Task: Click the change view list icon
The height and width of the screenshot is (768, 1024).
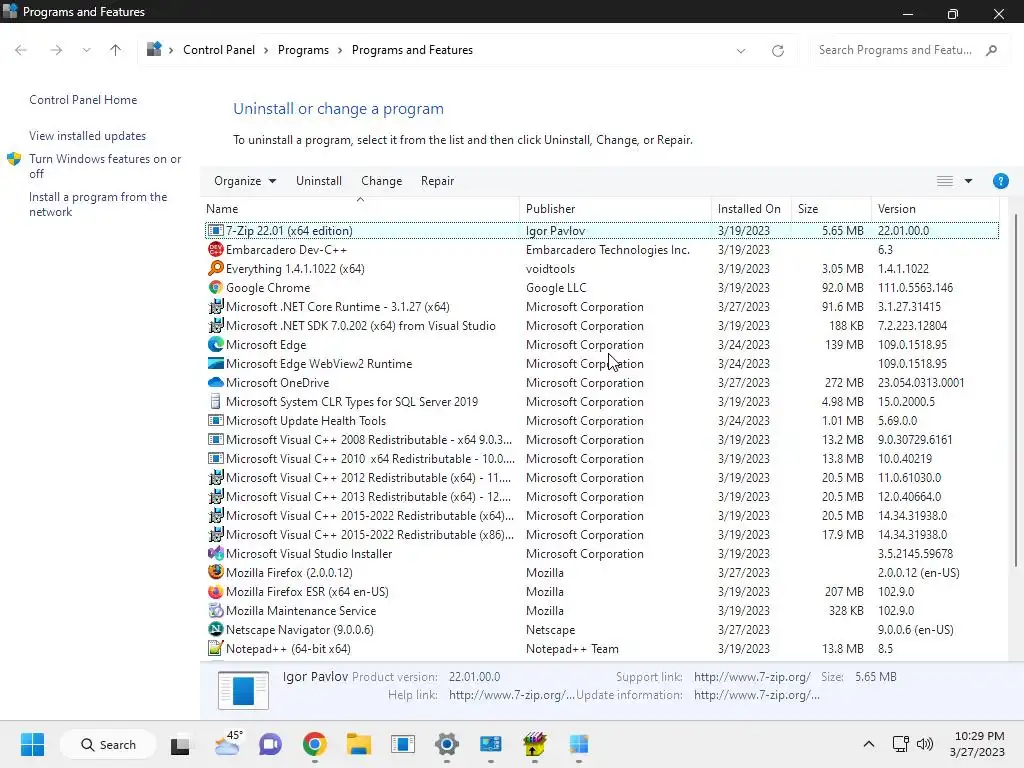Action: pyautogui.click(x=944, y=181)
